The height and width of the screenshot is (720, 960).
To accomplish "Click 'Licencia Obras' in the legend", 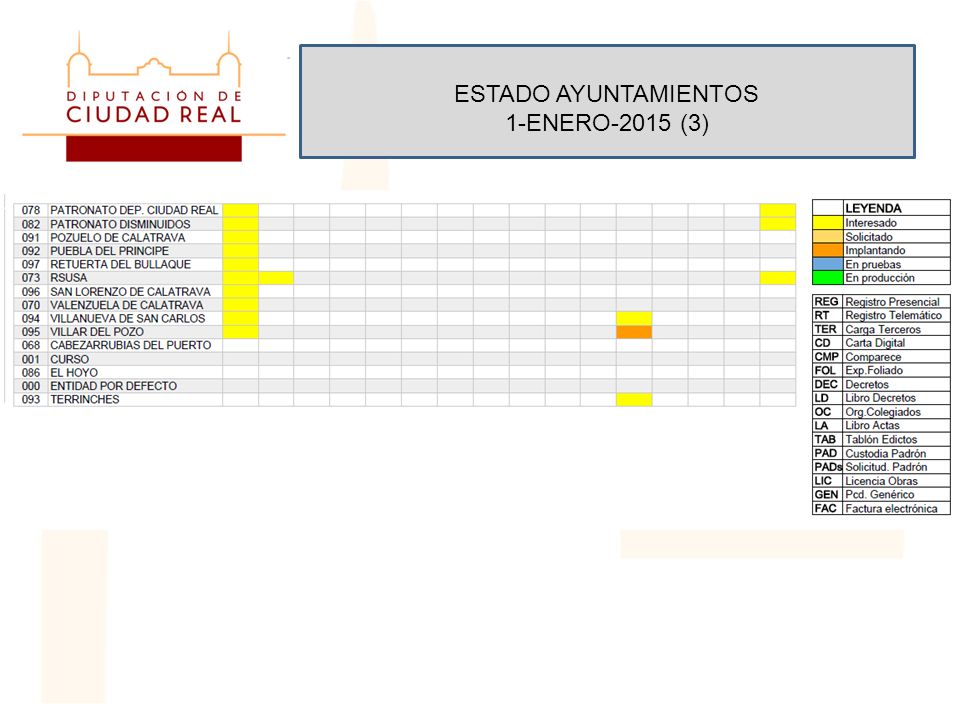I will (x=882, y=481).
